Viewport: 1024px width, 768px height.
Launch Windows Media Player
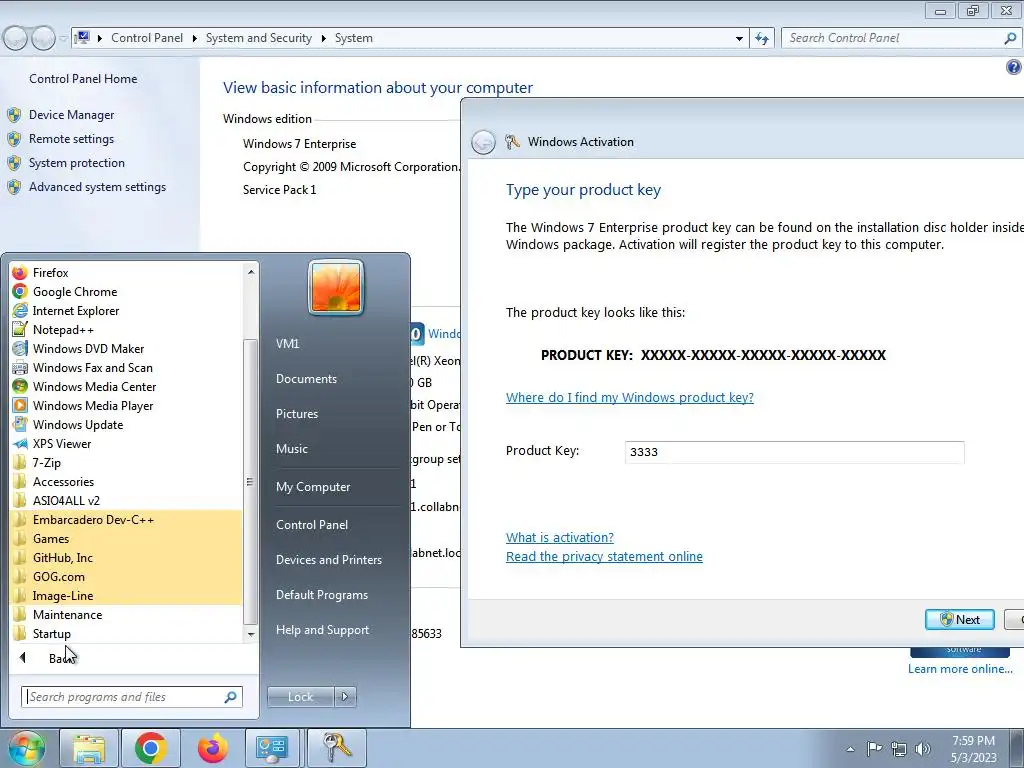click(x=93, y=406)
